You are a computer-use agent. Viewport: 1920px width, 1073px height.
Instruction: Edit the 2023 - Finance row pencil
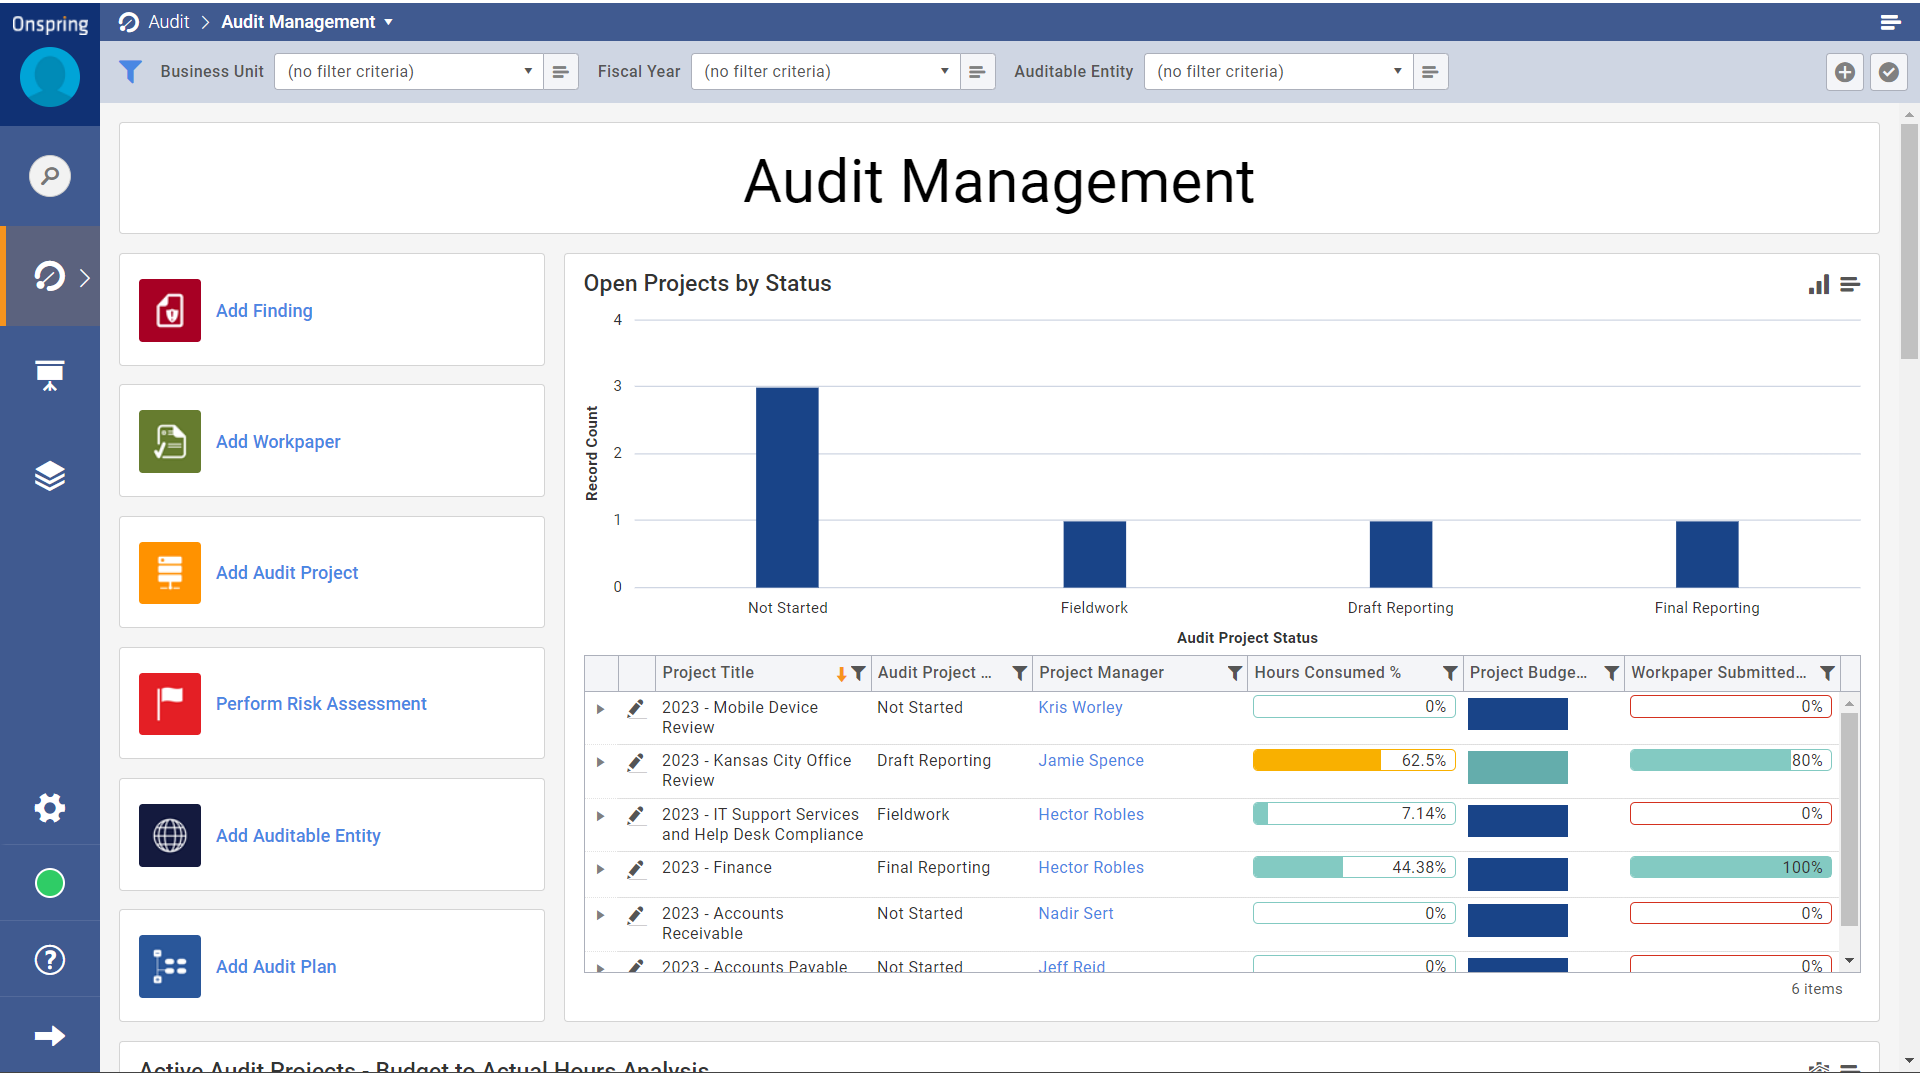click(x=635, y=869)
